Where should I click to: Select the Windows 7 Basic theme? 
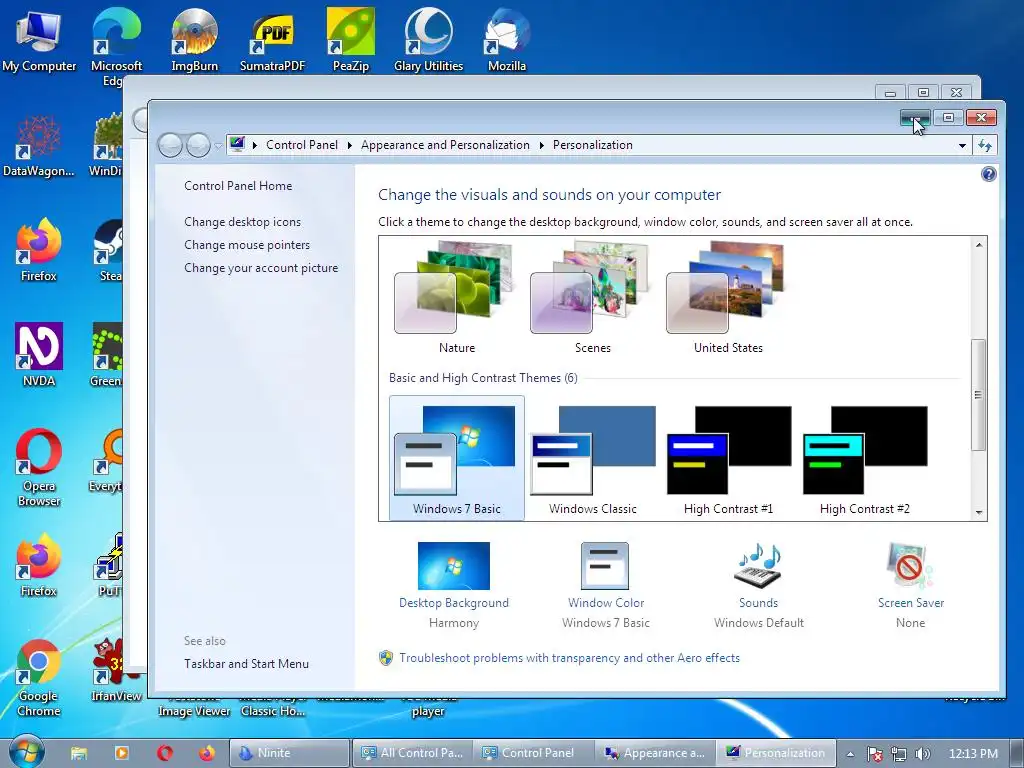456,458
